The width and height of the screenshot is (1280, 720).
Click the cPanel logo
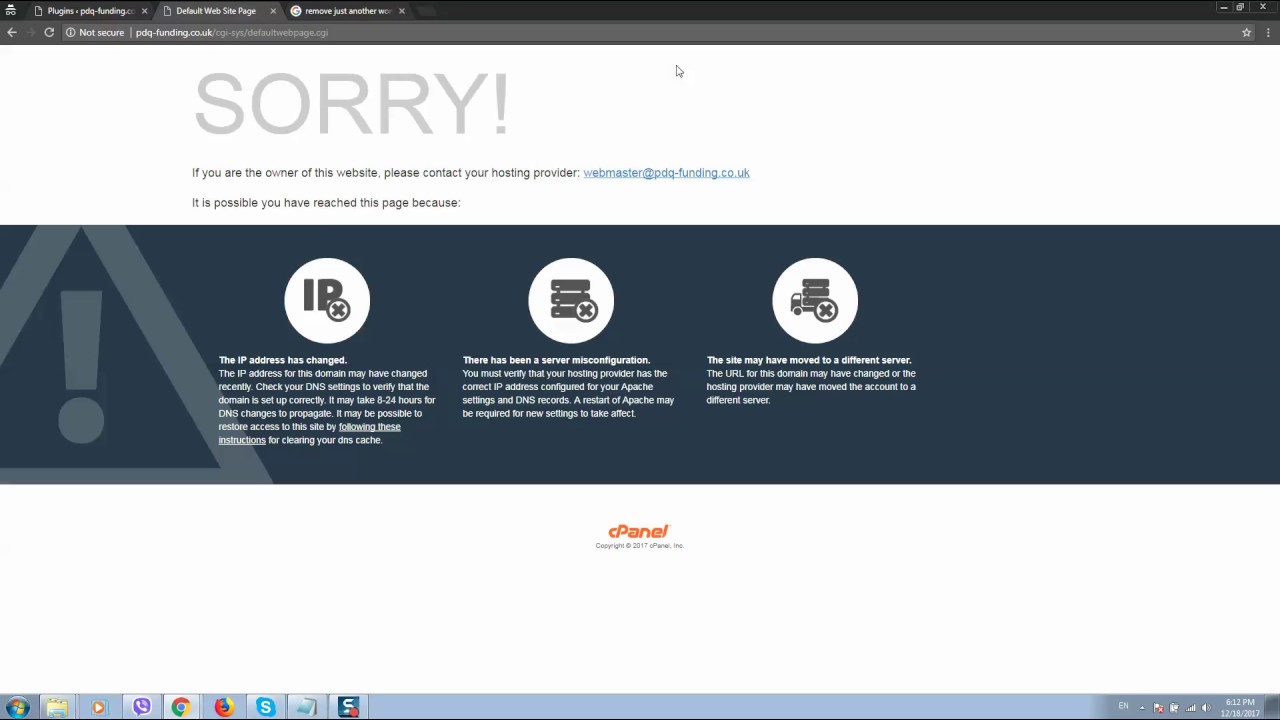coord(638,531)
